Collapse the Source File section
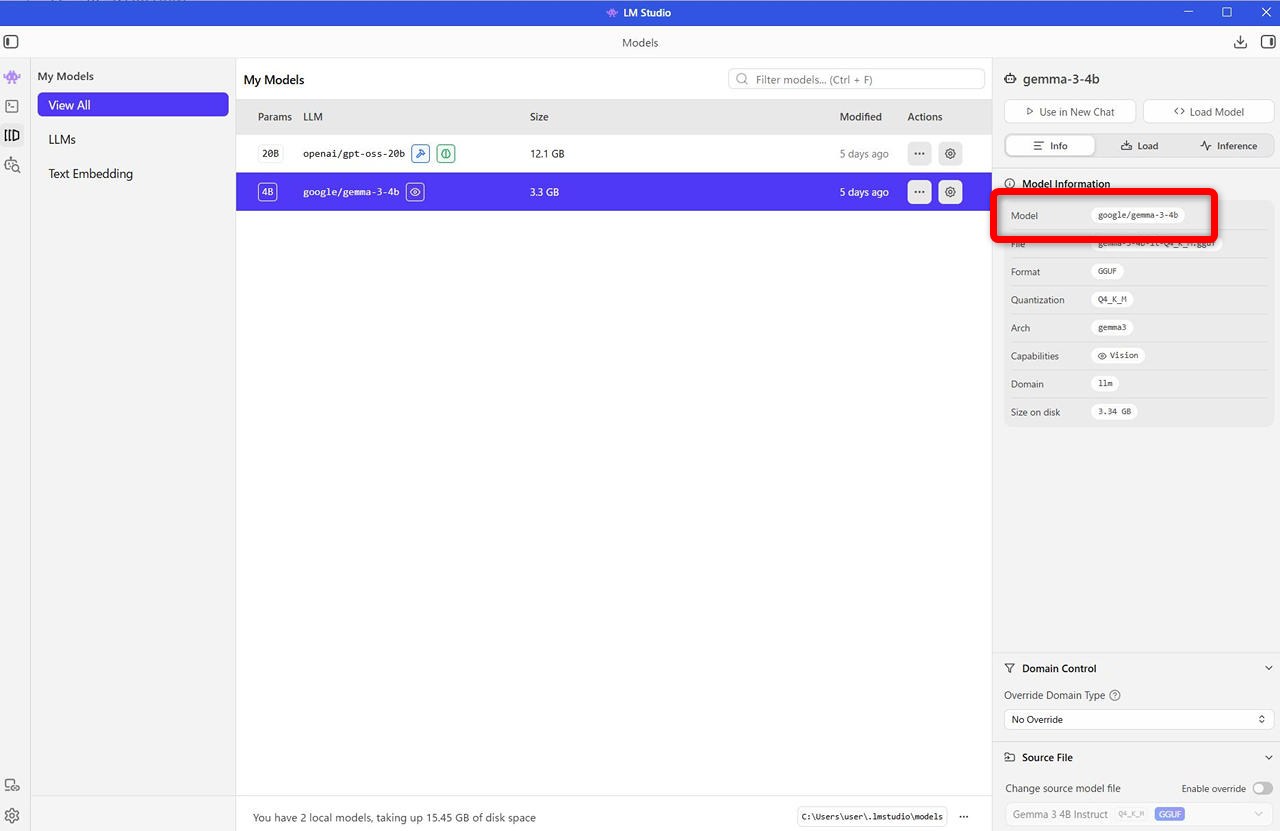This screenshot has height=831, width=1280. pos(1268,758)
